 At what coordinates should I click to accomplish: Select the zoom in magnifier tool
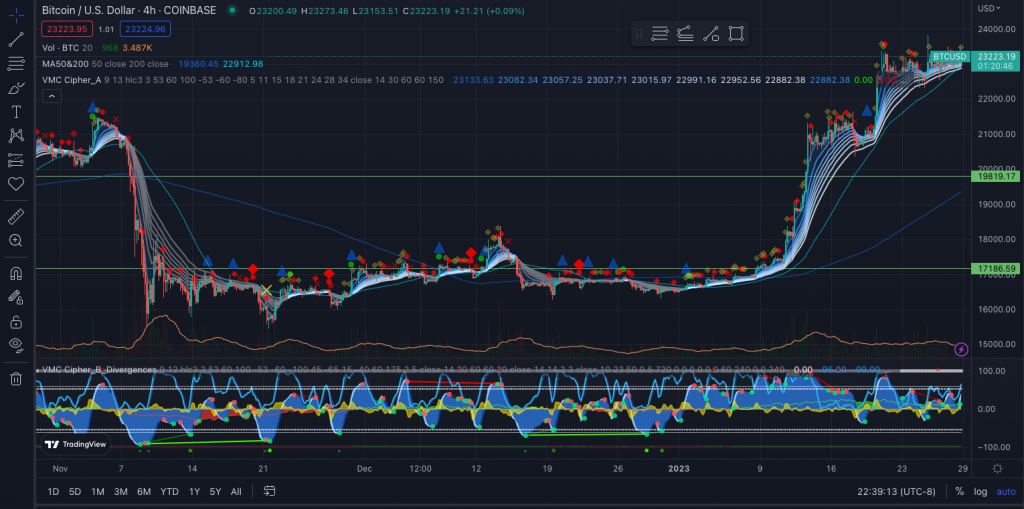pos(16,240)
